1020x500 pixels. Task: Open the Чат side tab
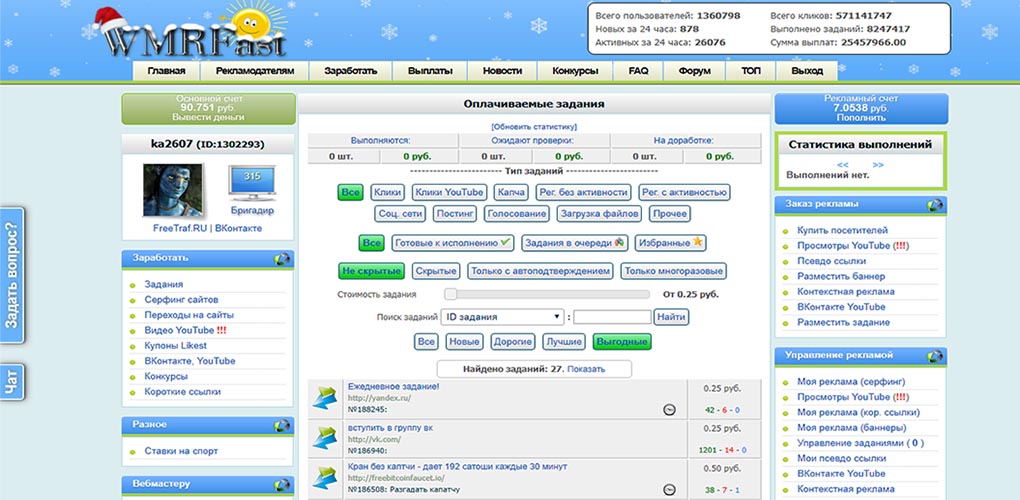pos(12,382)
